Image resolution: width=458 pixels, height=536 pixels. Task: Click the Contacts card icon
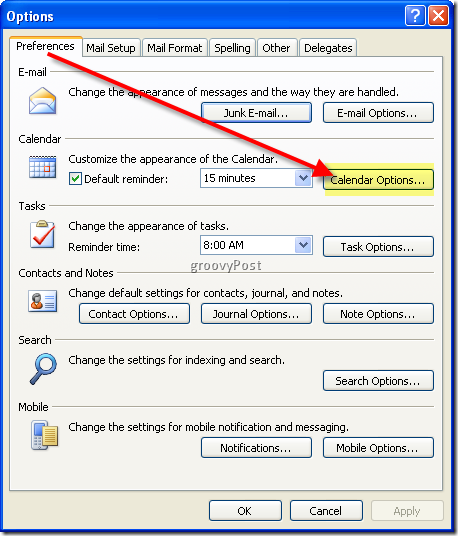click(43, 301)
